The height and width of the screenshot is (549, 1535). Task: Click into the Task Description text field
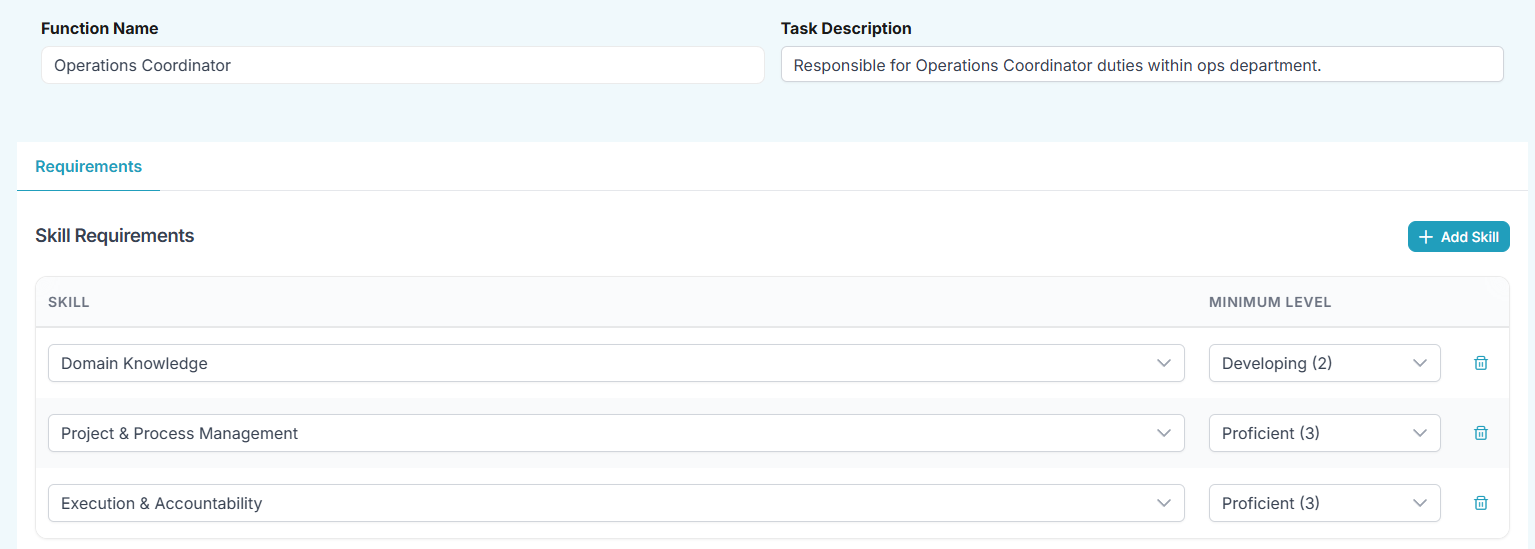pyautogui.click(x=1141, y=65)
